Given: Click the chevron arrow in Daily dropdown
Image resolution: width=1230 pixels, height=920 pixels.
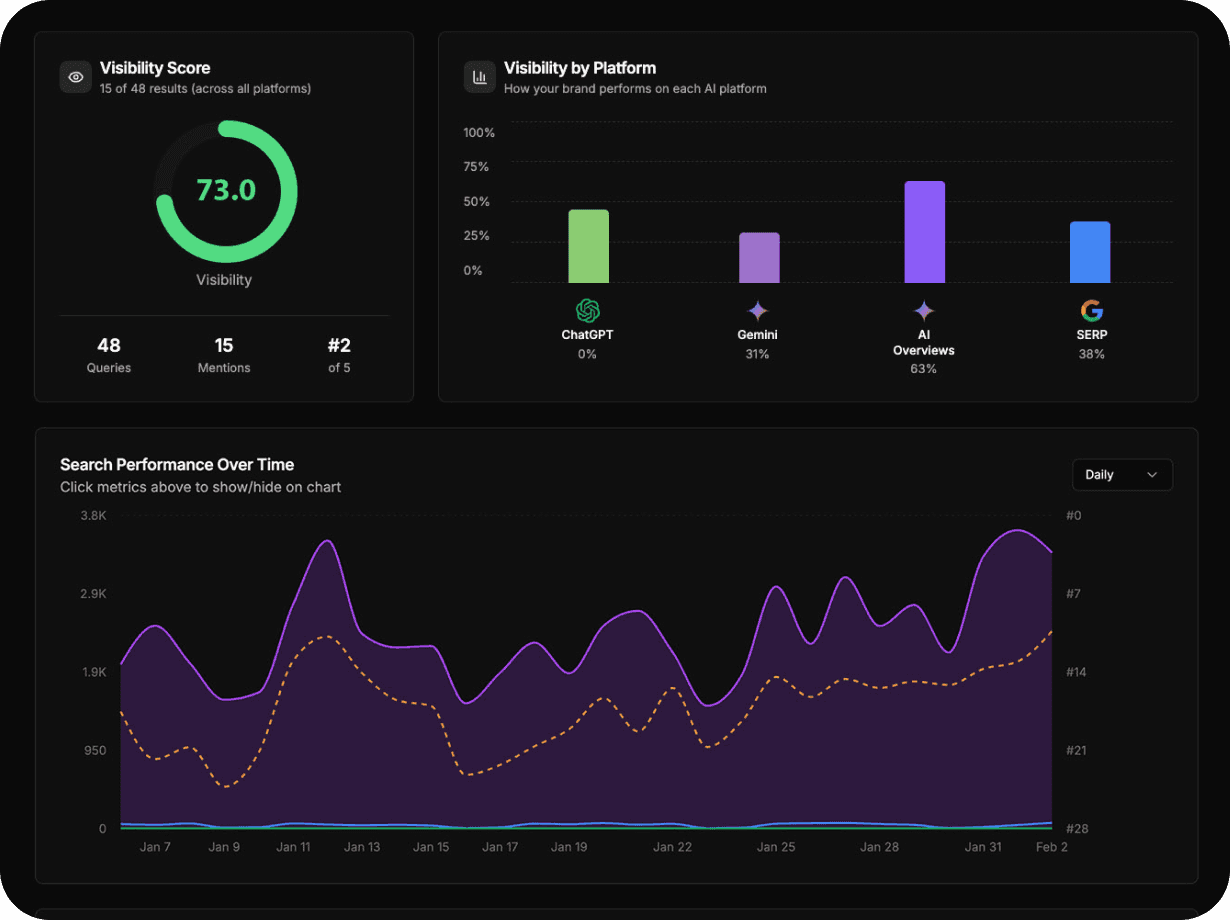Looking at the screenshot, I should (x=1152, y=475).
